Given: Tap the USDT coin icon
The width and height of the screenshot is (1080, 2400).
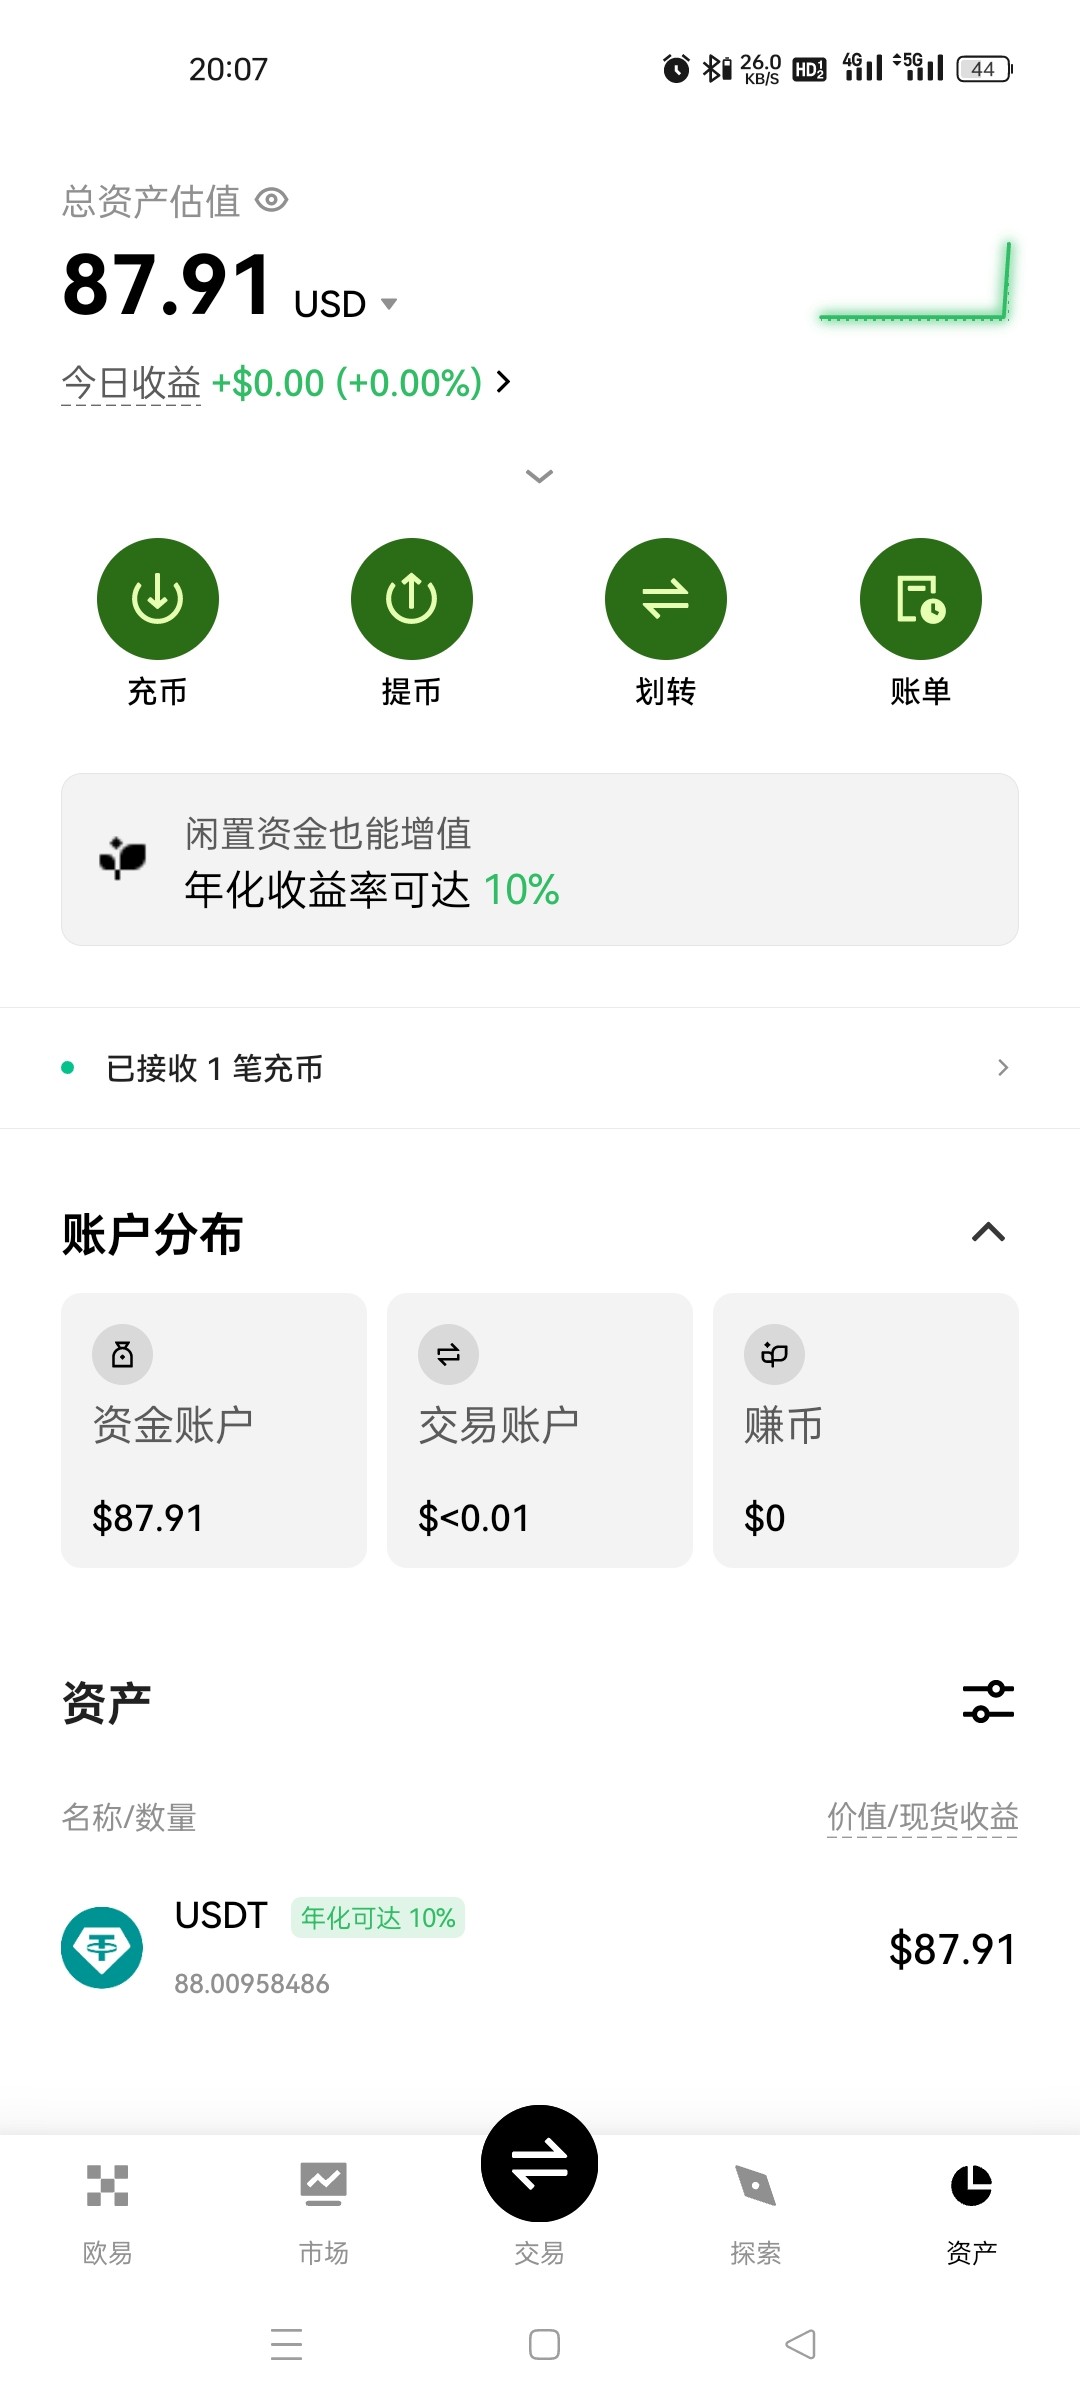Looking at the screenshot, I should coord(102,1947).
